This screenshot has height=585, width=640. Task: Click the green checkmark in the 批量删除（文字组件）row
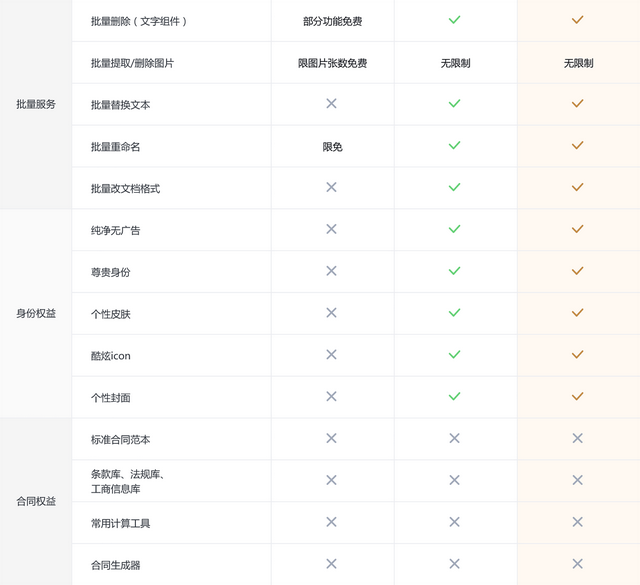click(454, 20)
